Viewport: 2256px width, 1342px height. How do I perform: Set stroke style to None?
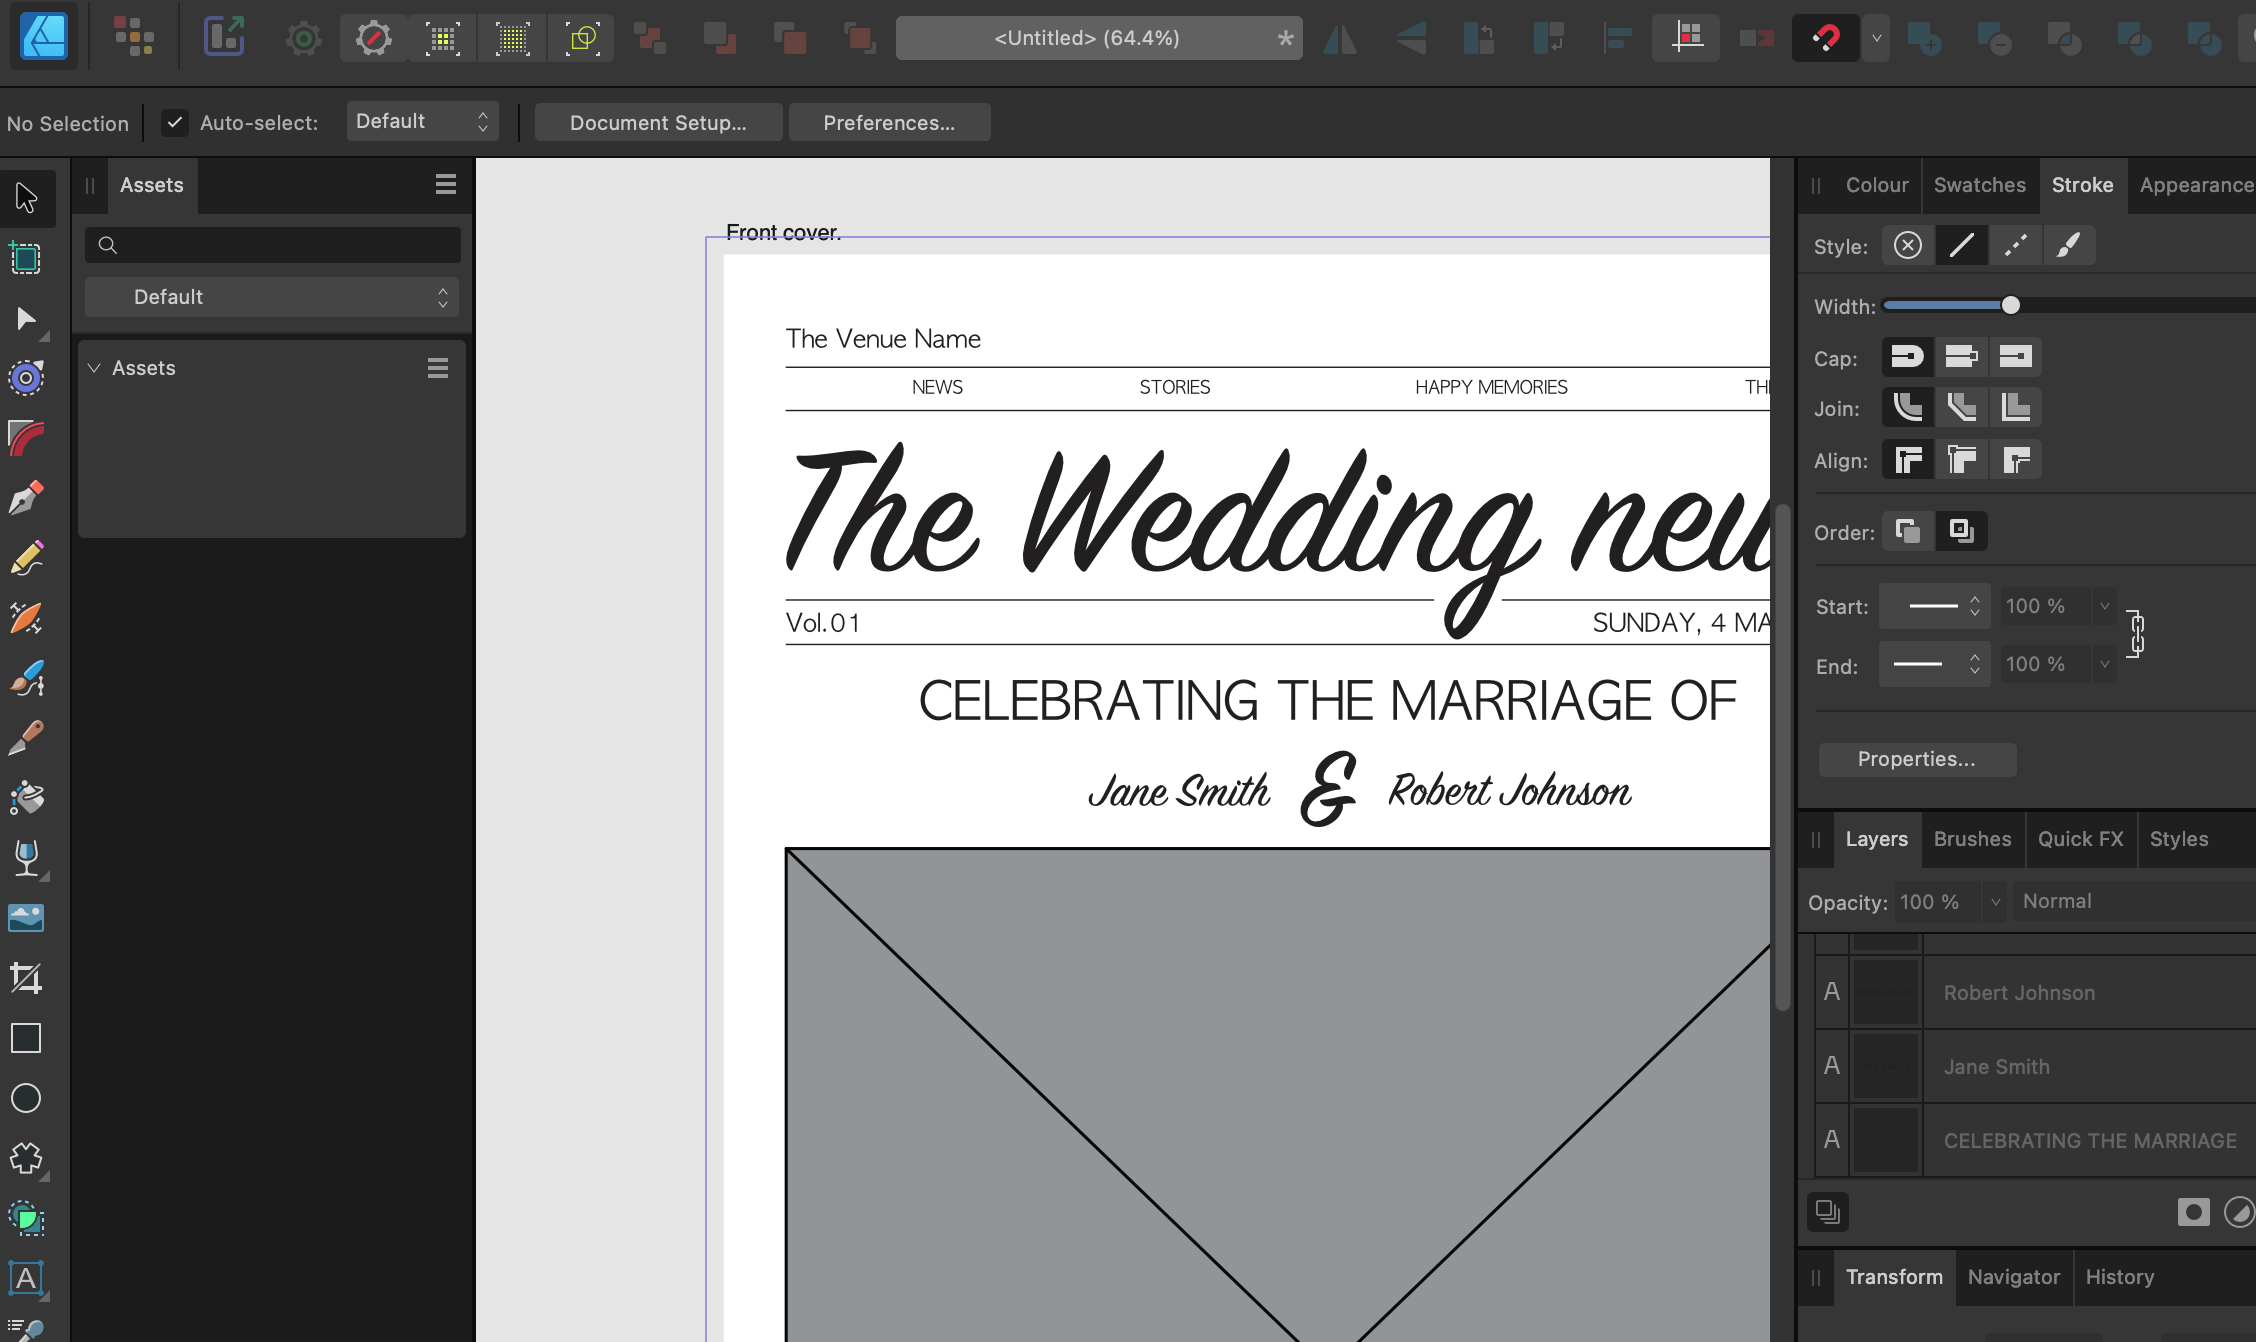tap(1908, 245)
